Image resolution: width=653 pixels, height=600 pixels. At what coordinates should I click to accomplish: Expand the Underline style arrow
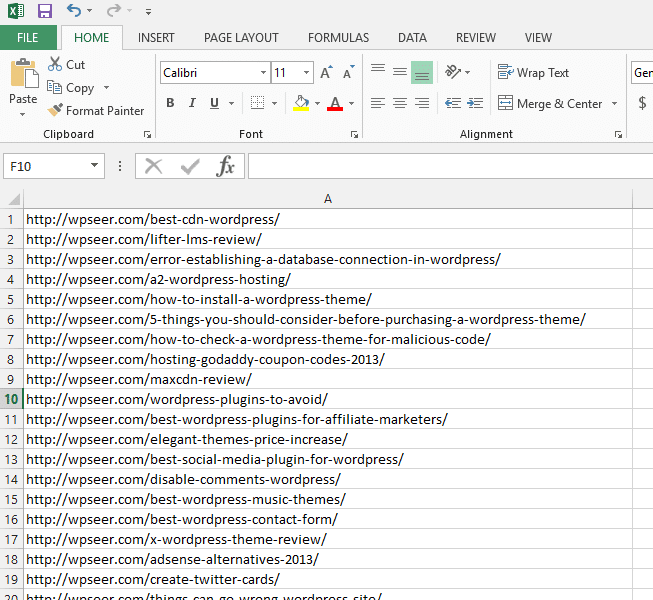pos(232,103)
